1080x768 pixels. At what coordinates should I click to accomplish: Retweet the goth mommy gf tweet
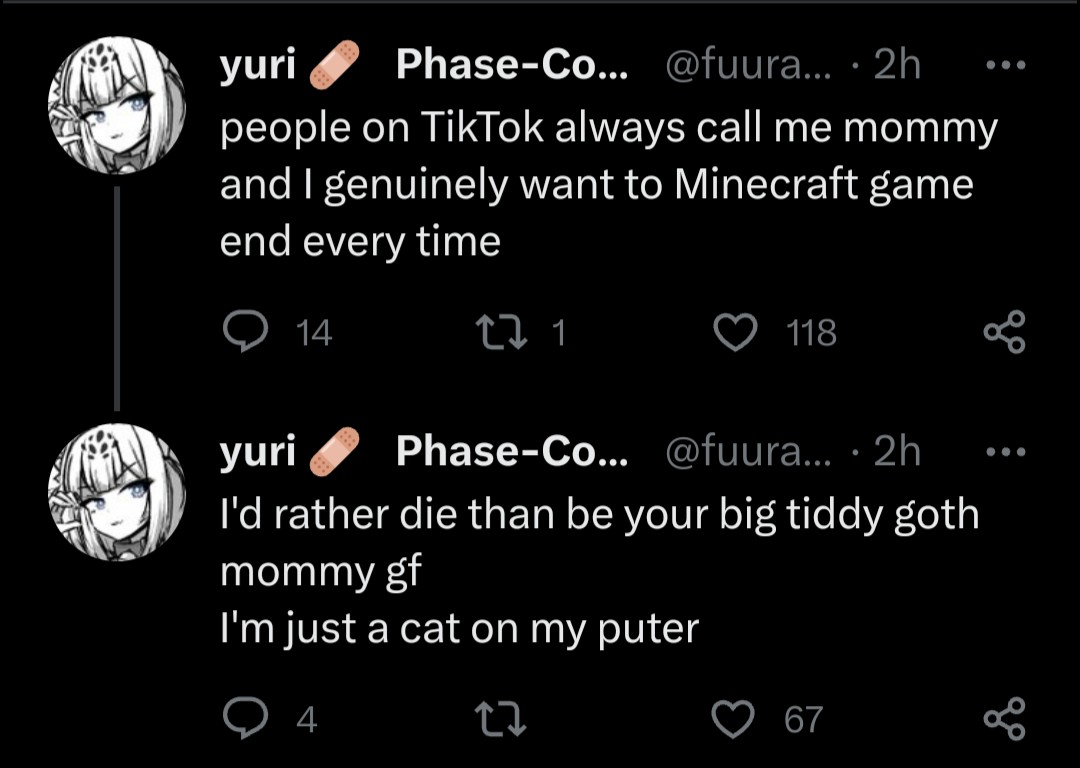click(502, 718)
